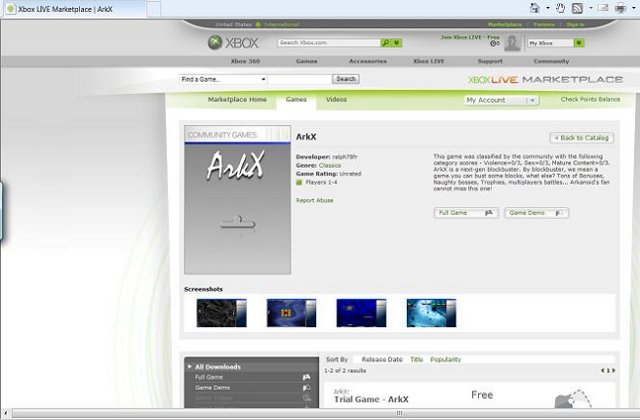The height and width of the screenshot is (420, 640).
Task: Select the Games marketplace tab
Action: 296,100
